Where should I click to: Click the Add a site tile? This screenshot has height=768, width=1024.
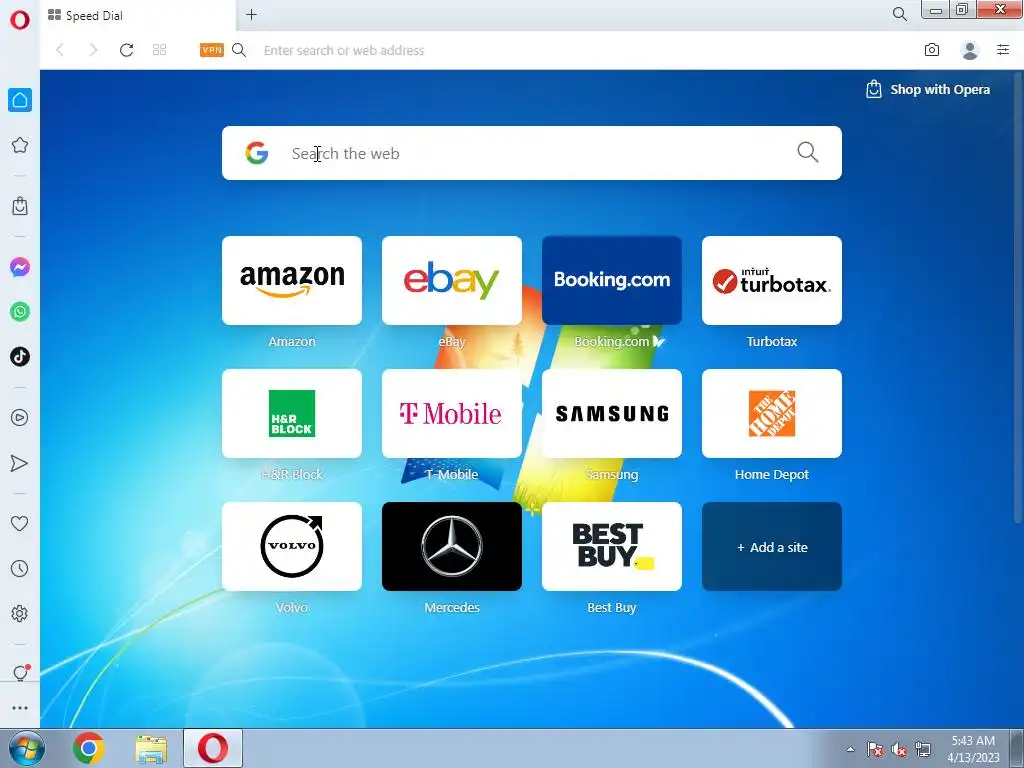tap(772, 547)
